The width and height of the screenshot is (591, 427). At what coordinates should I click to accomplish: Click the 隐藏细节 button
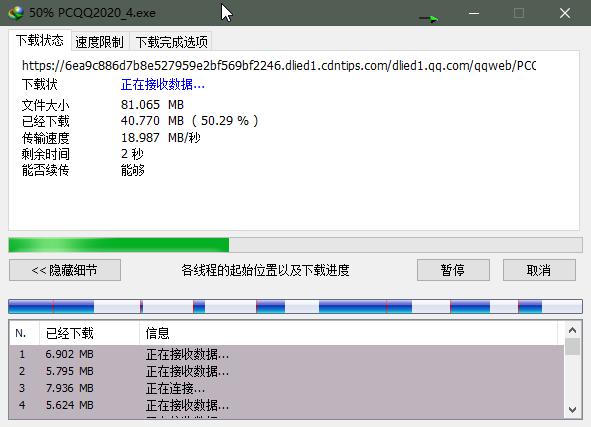(x=65, y=270)
